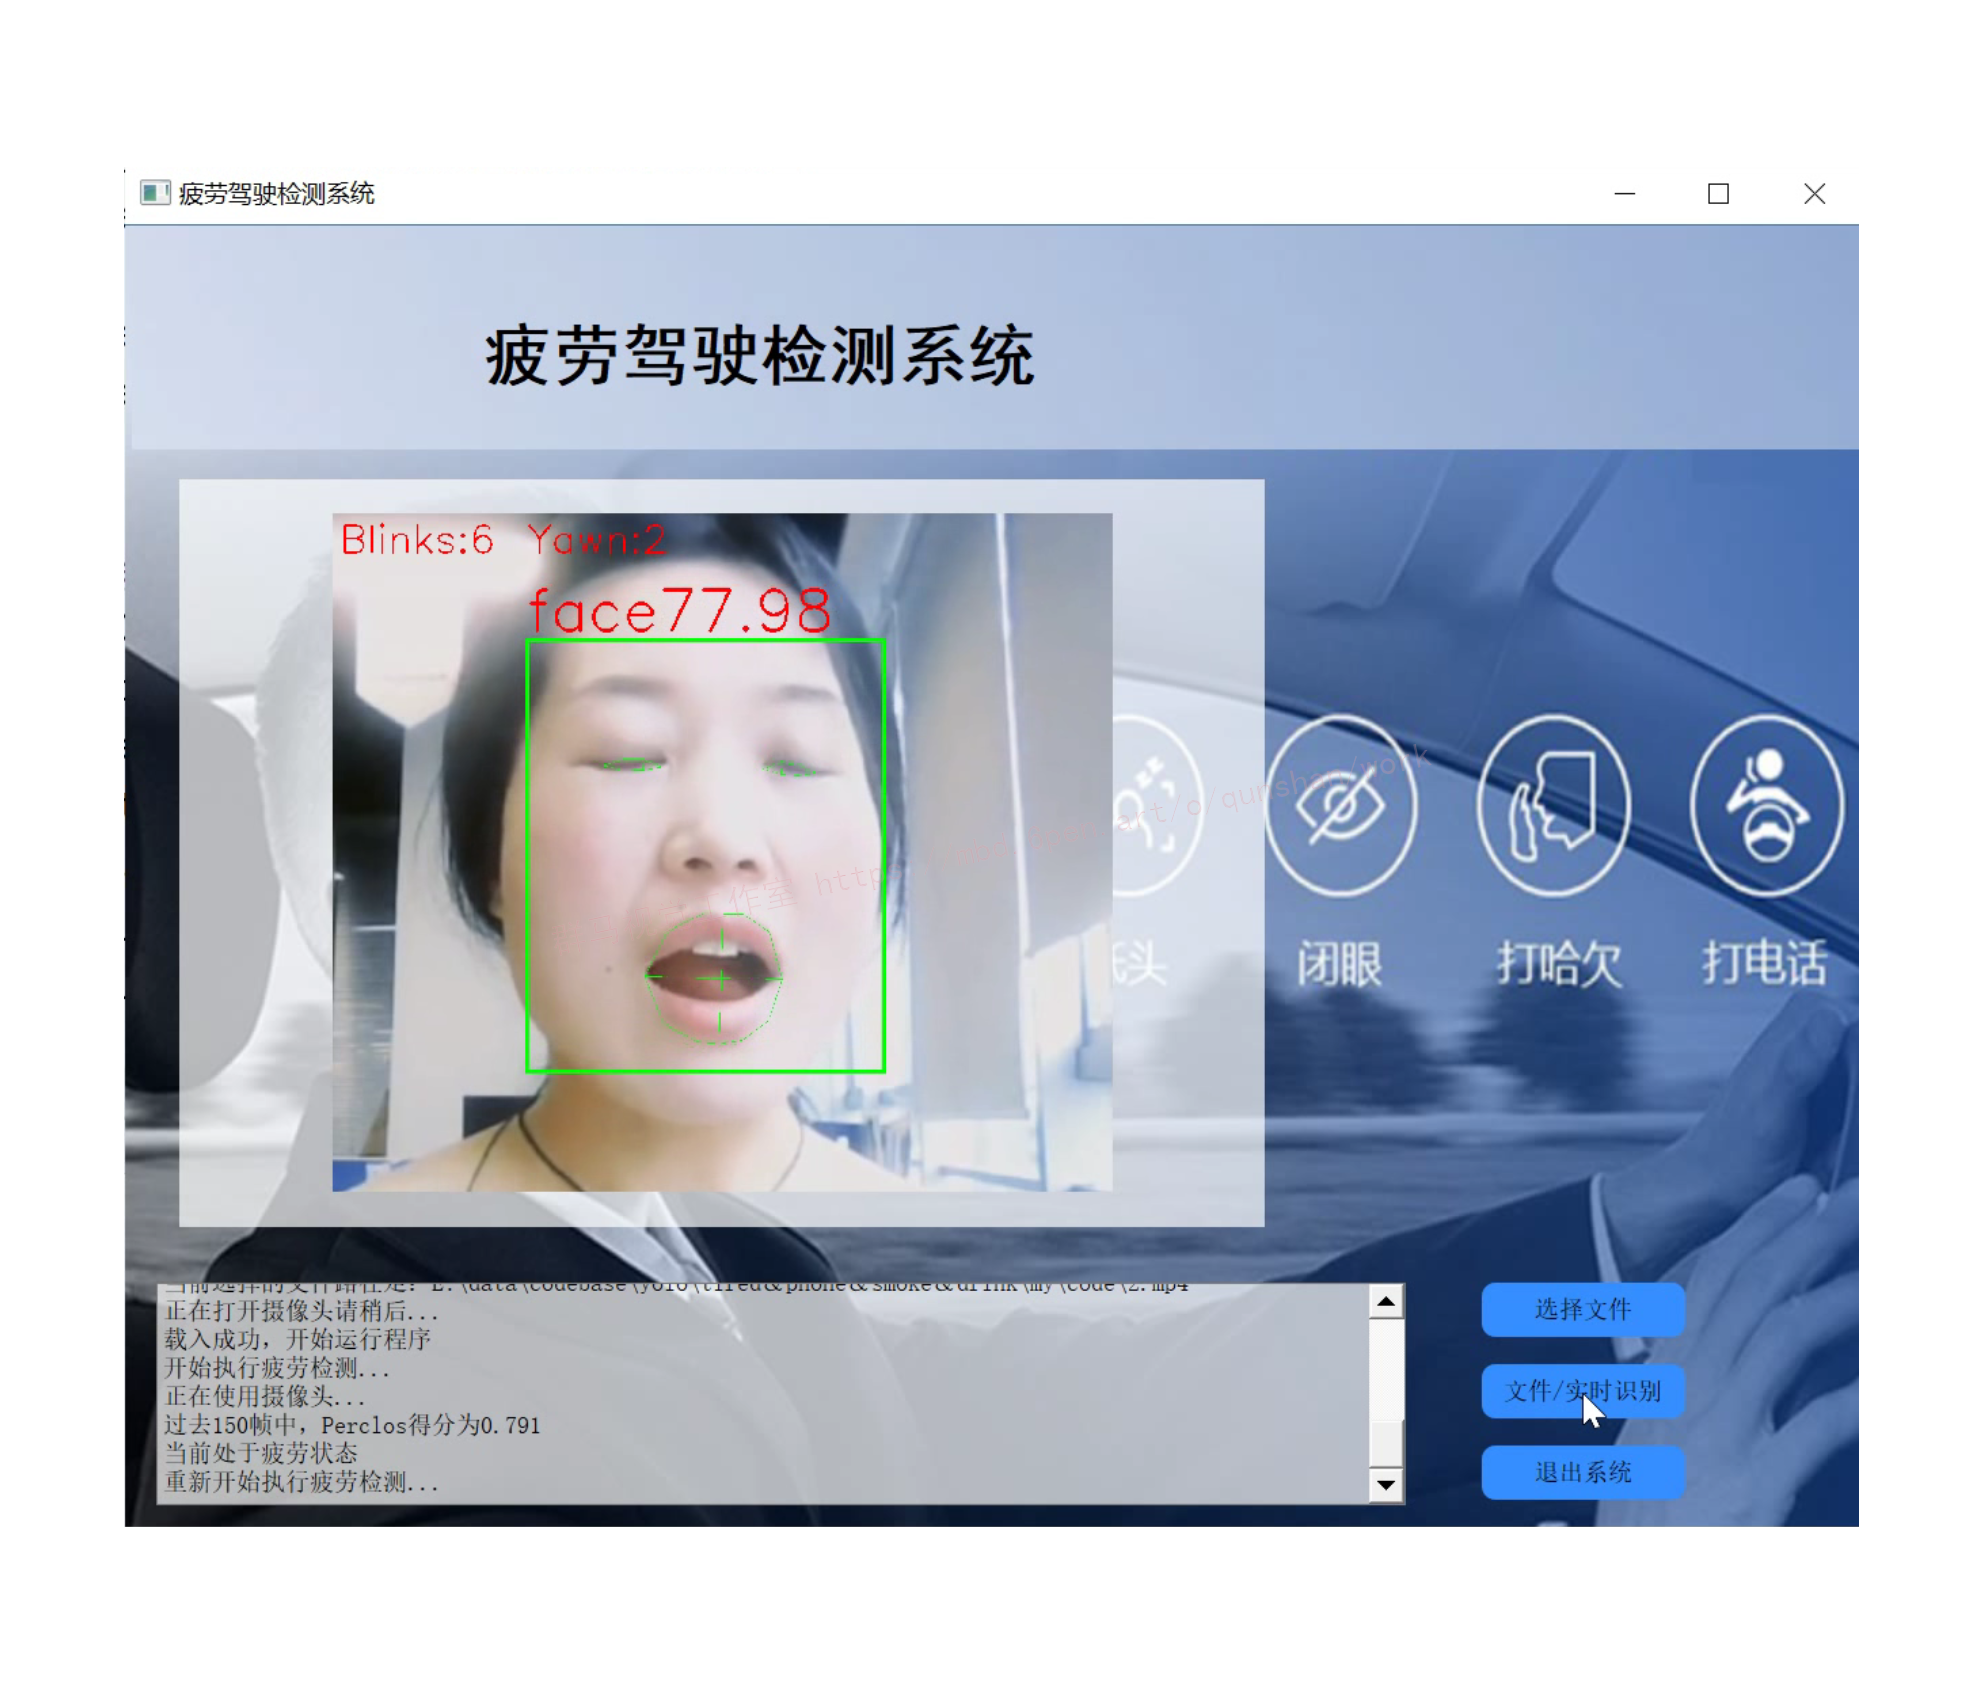Click the app icon in title bar
1983x1694 pixels.
(154, 193)
